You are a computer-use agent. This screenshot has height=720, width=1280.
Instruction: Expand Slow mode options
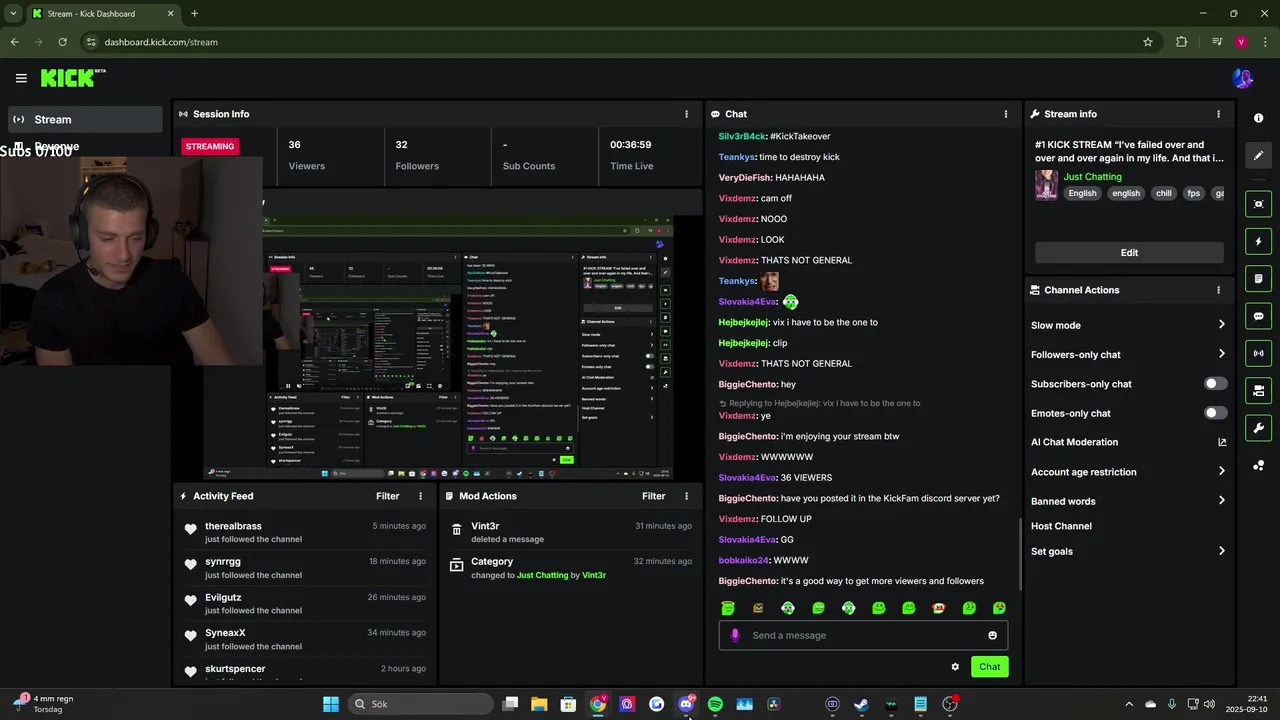point(1221,325)
